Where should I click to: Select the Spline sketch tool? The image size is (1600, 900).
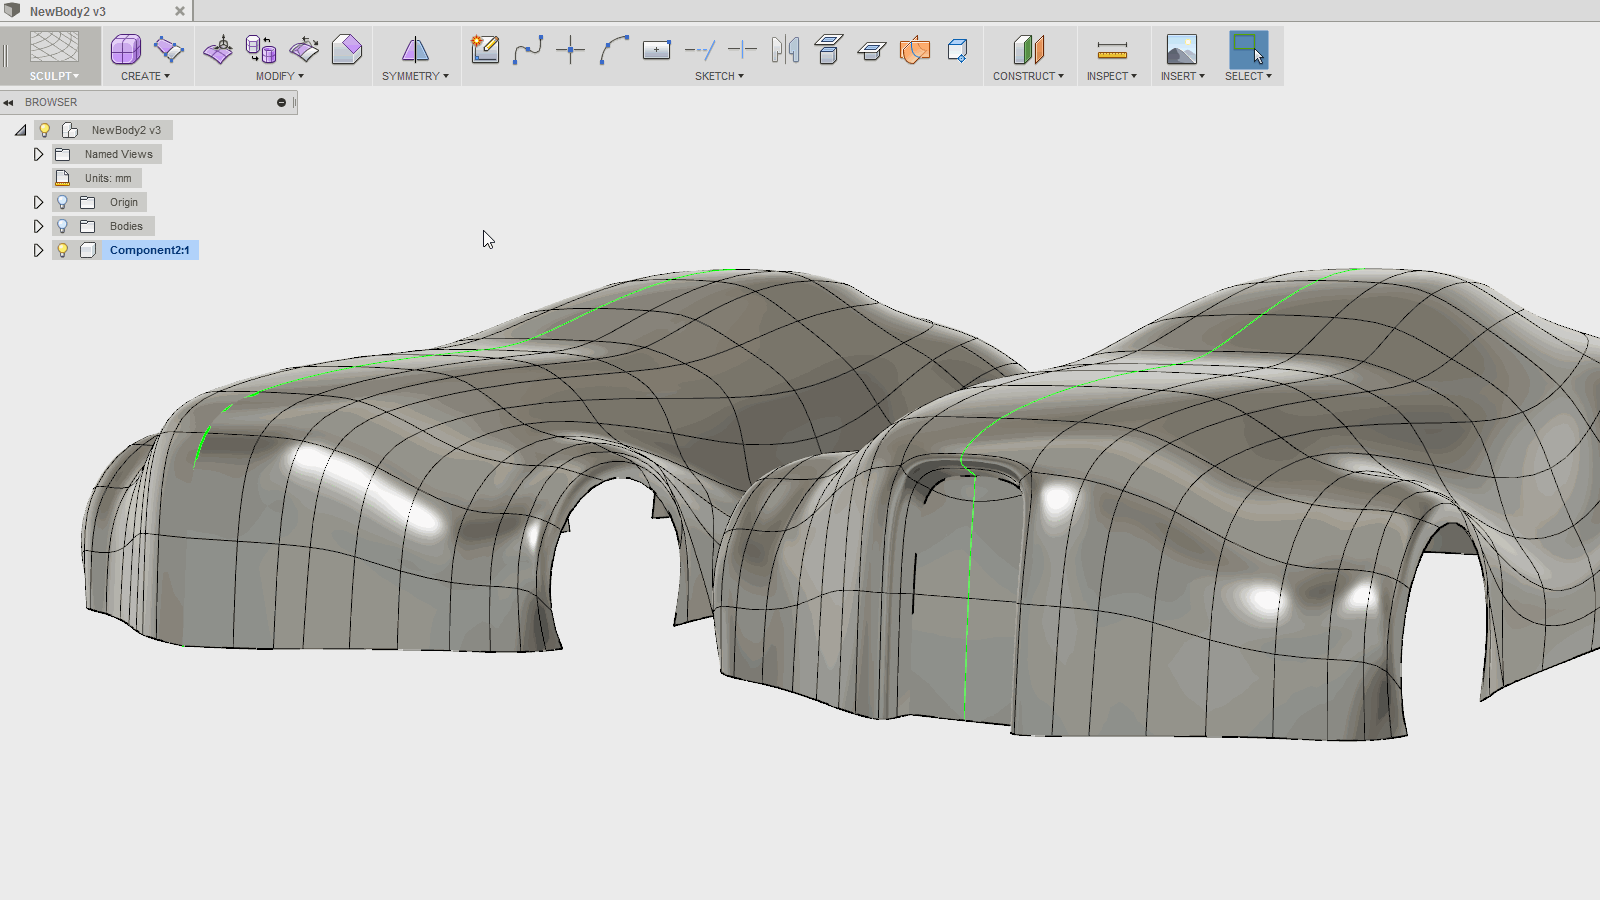pyautogui.click(x=527, y=49)
